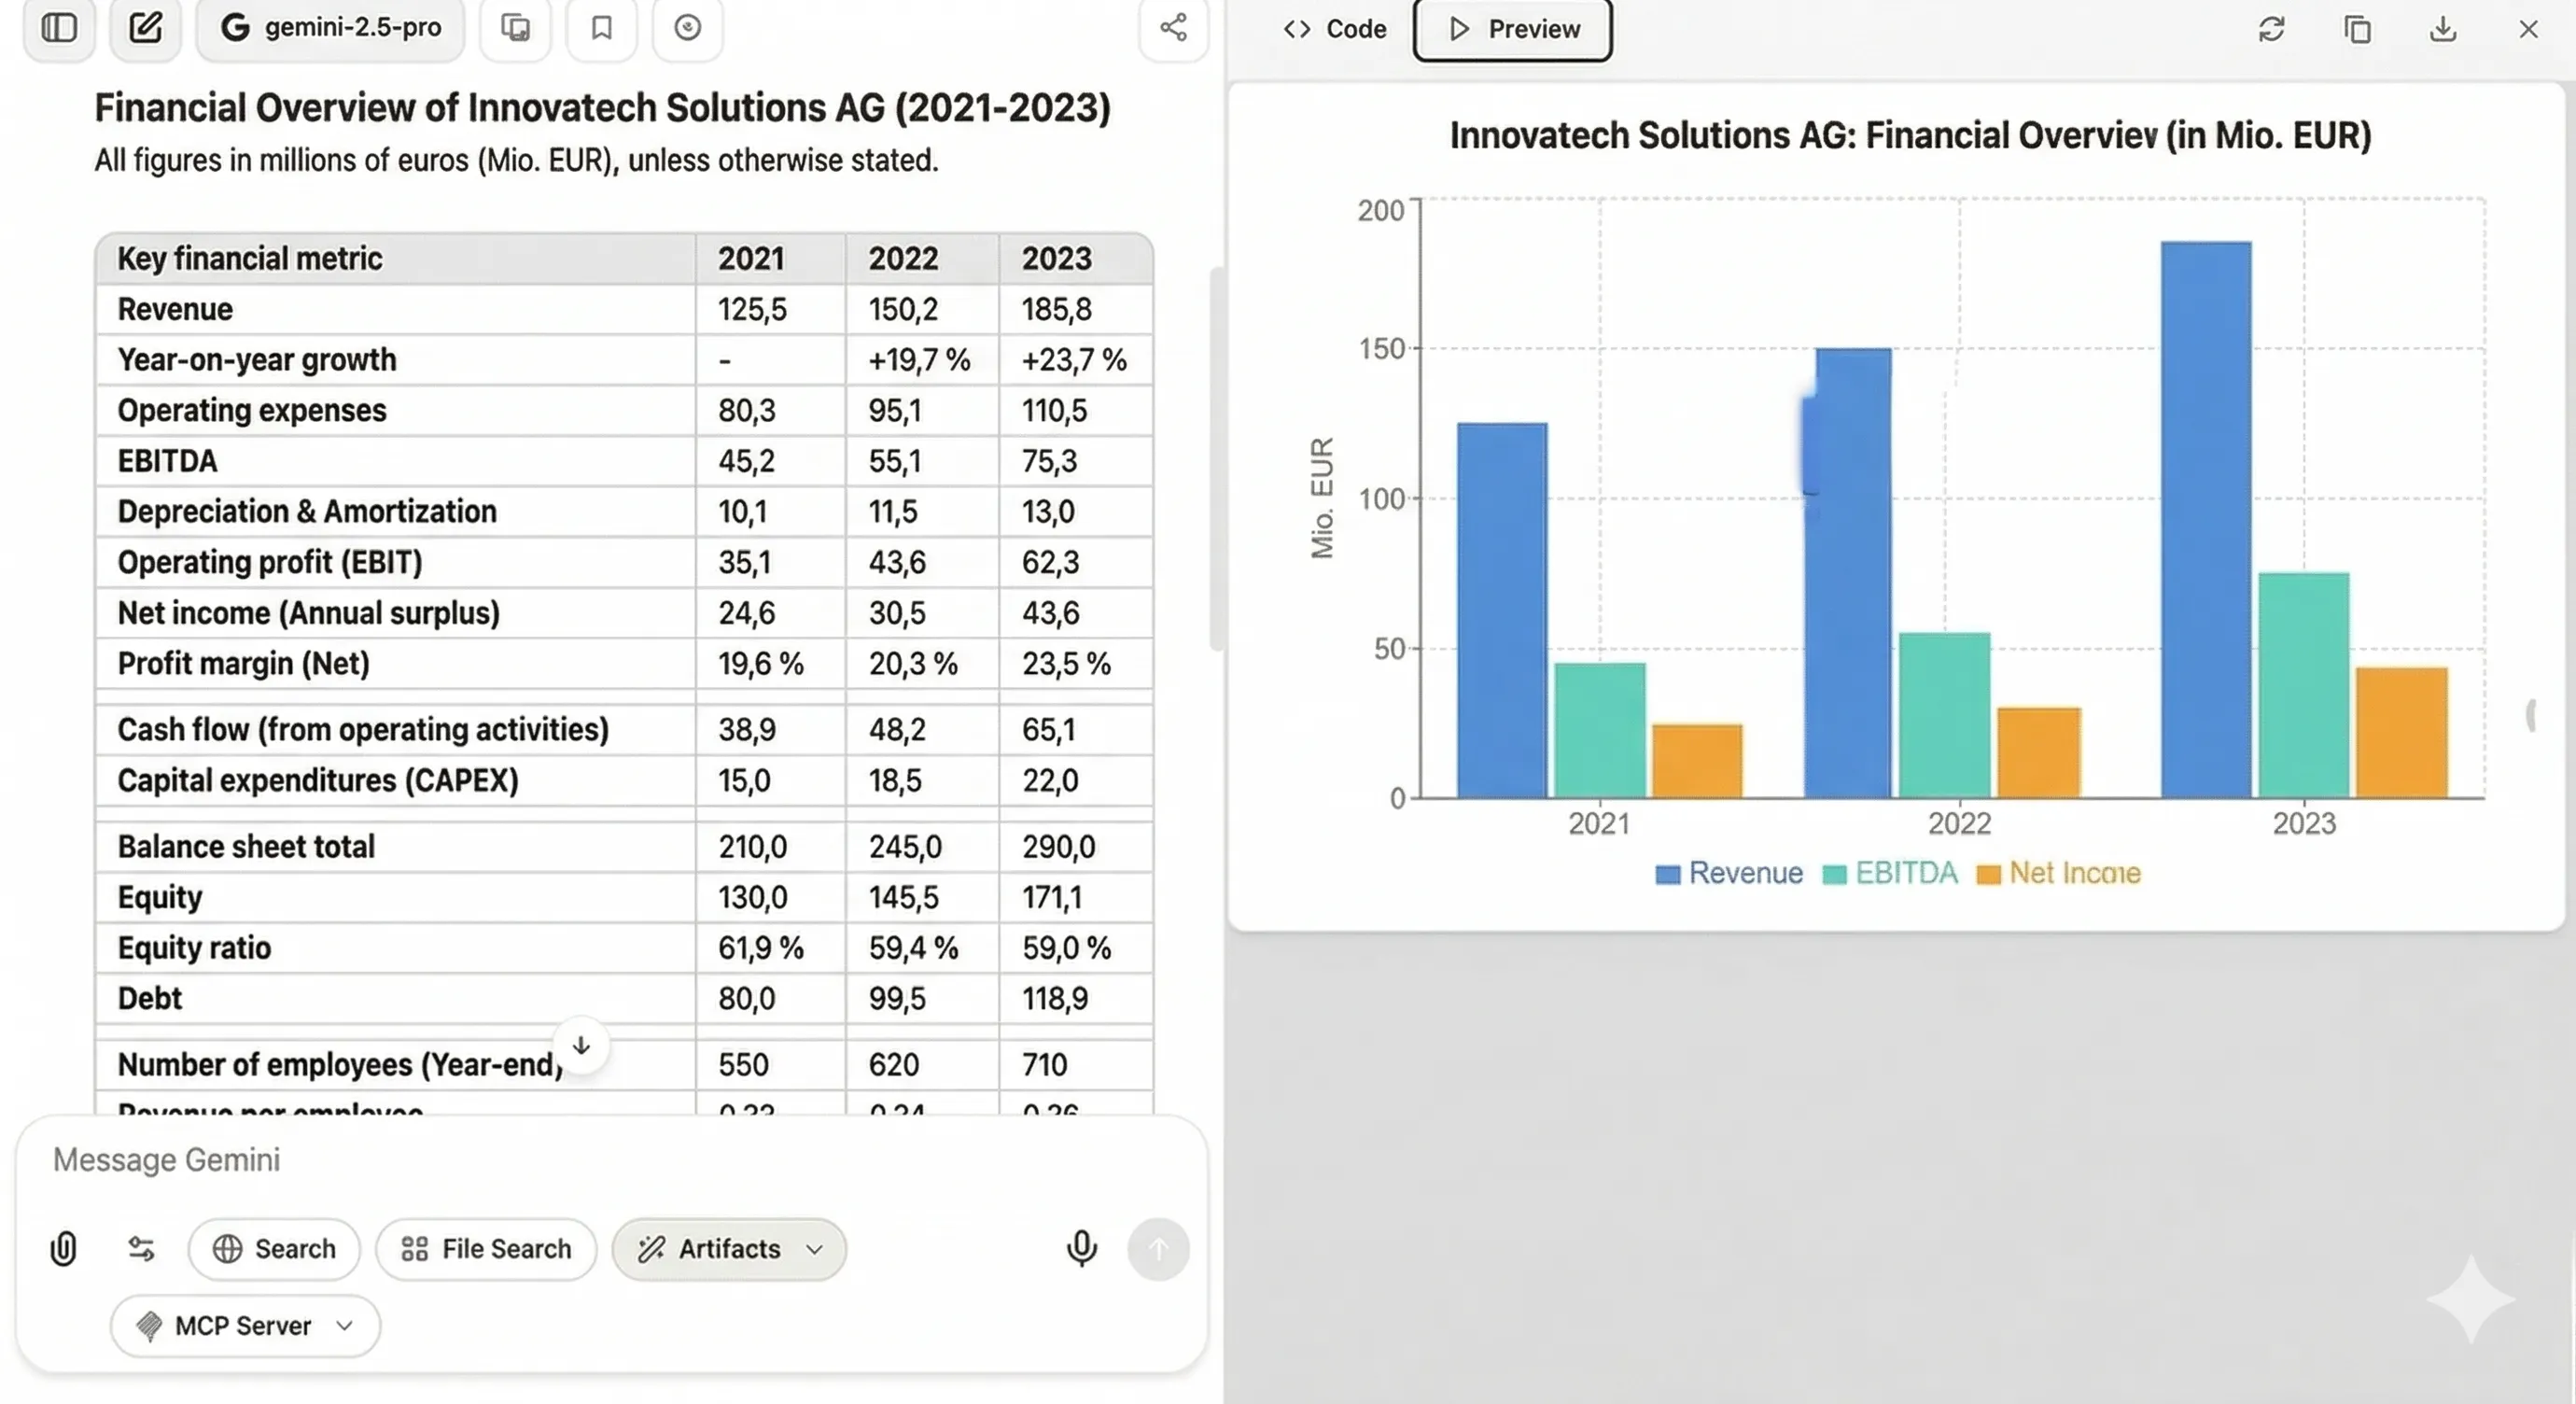Expand the Artifacts dropdown chevron
Screen dimensions: 2576x1404
[x=815, y=1249]
